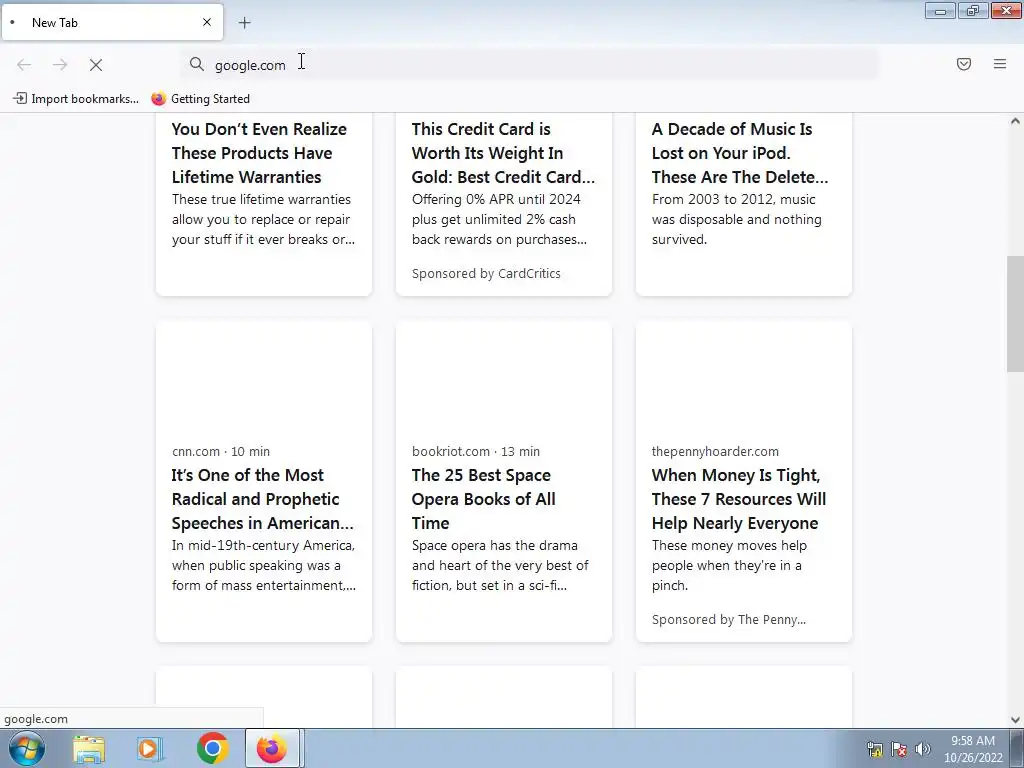This screenshot has width=1024, height=768.
Task: Click the 'From 2003 to 2012, music' description
Action: pos(737,219)
